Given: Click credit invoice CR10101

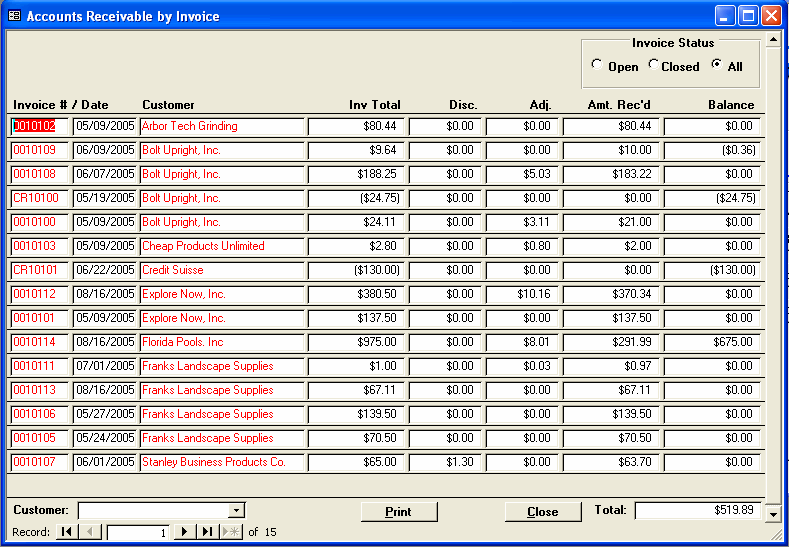Looking at the screenshot, I should [x=36, y=270].
